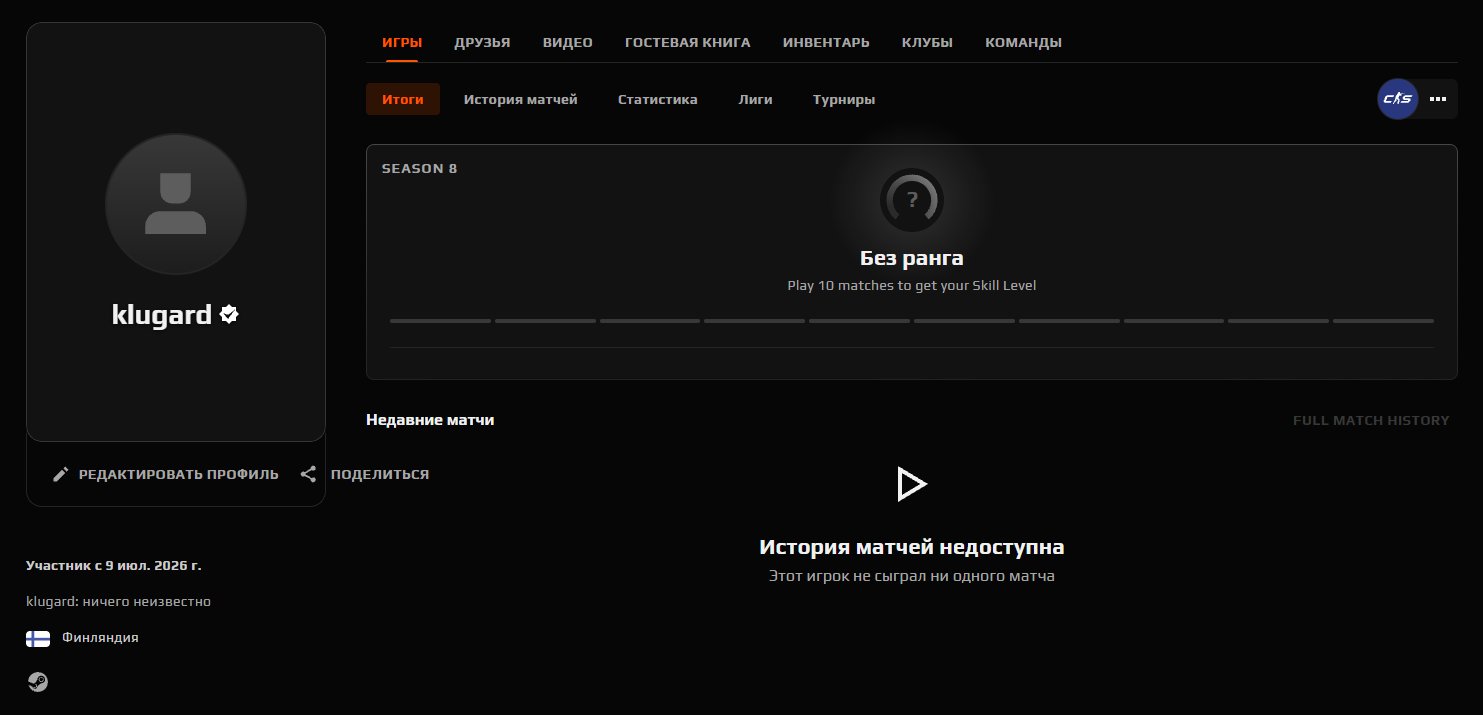Open the КОМАНДЫ tab
The image size is (1483, 715).
tap(1023, 43)
